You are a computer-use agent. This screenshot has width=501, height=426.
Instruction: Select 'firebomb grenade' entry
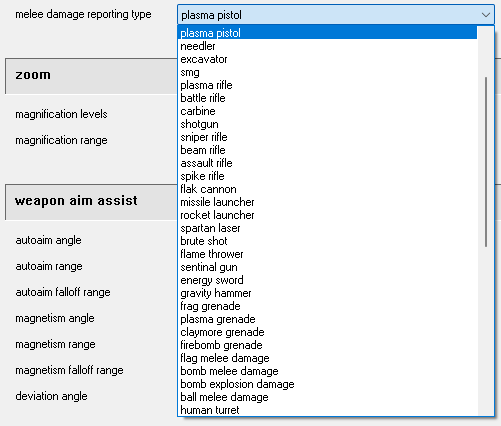(328, 345)
